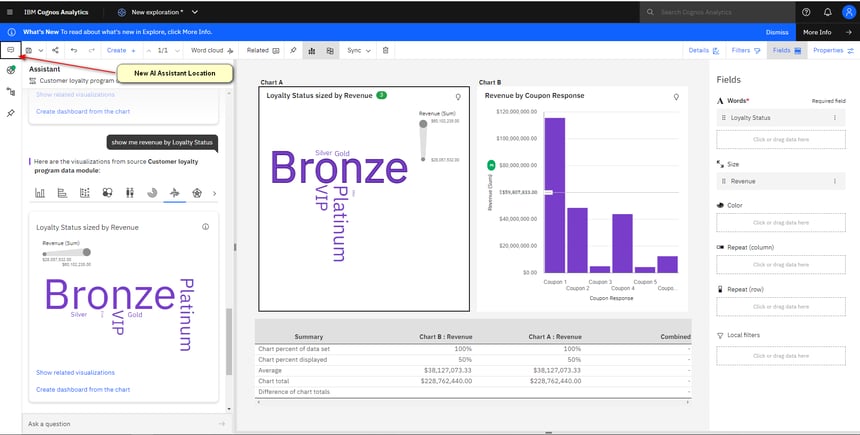Click upper Create dashboard from the chart link
Image resolution: width=860 pixels, height=435 pixels.
click(x=83, y=111)
